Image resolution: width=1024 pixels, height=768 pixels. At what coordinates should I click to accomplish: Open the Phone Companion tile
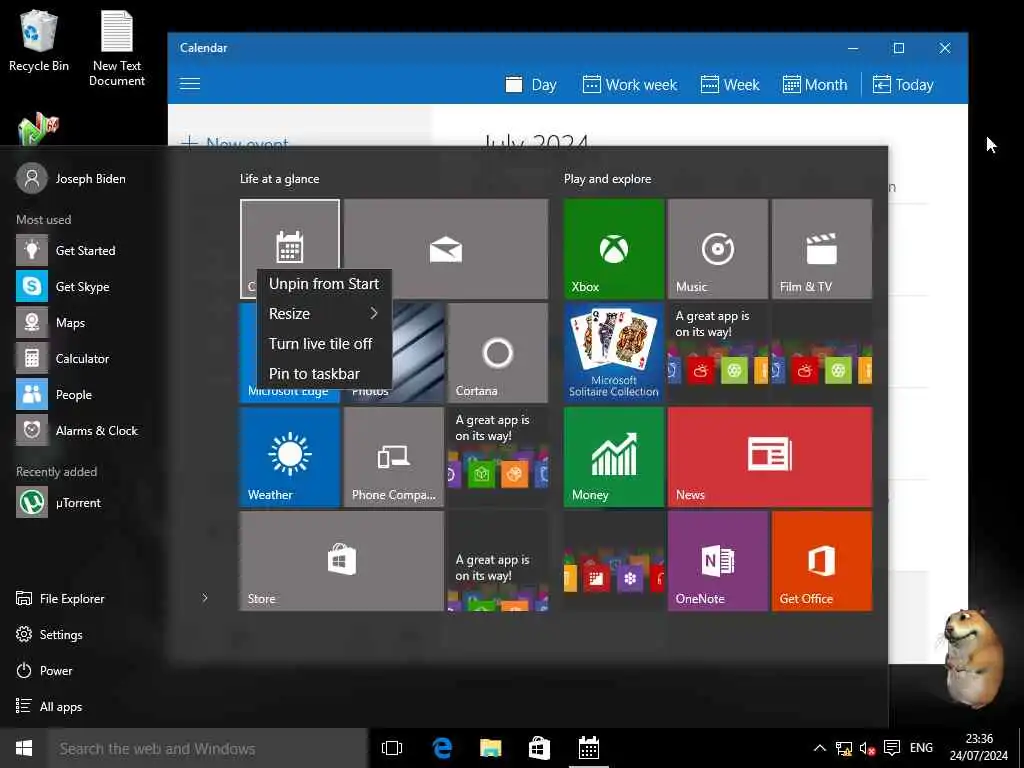394,456
